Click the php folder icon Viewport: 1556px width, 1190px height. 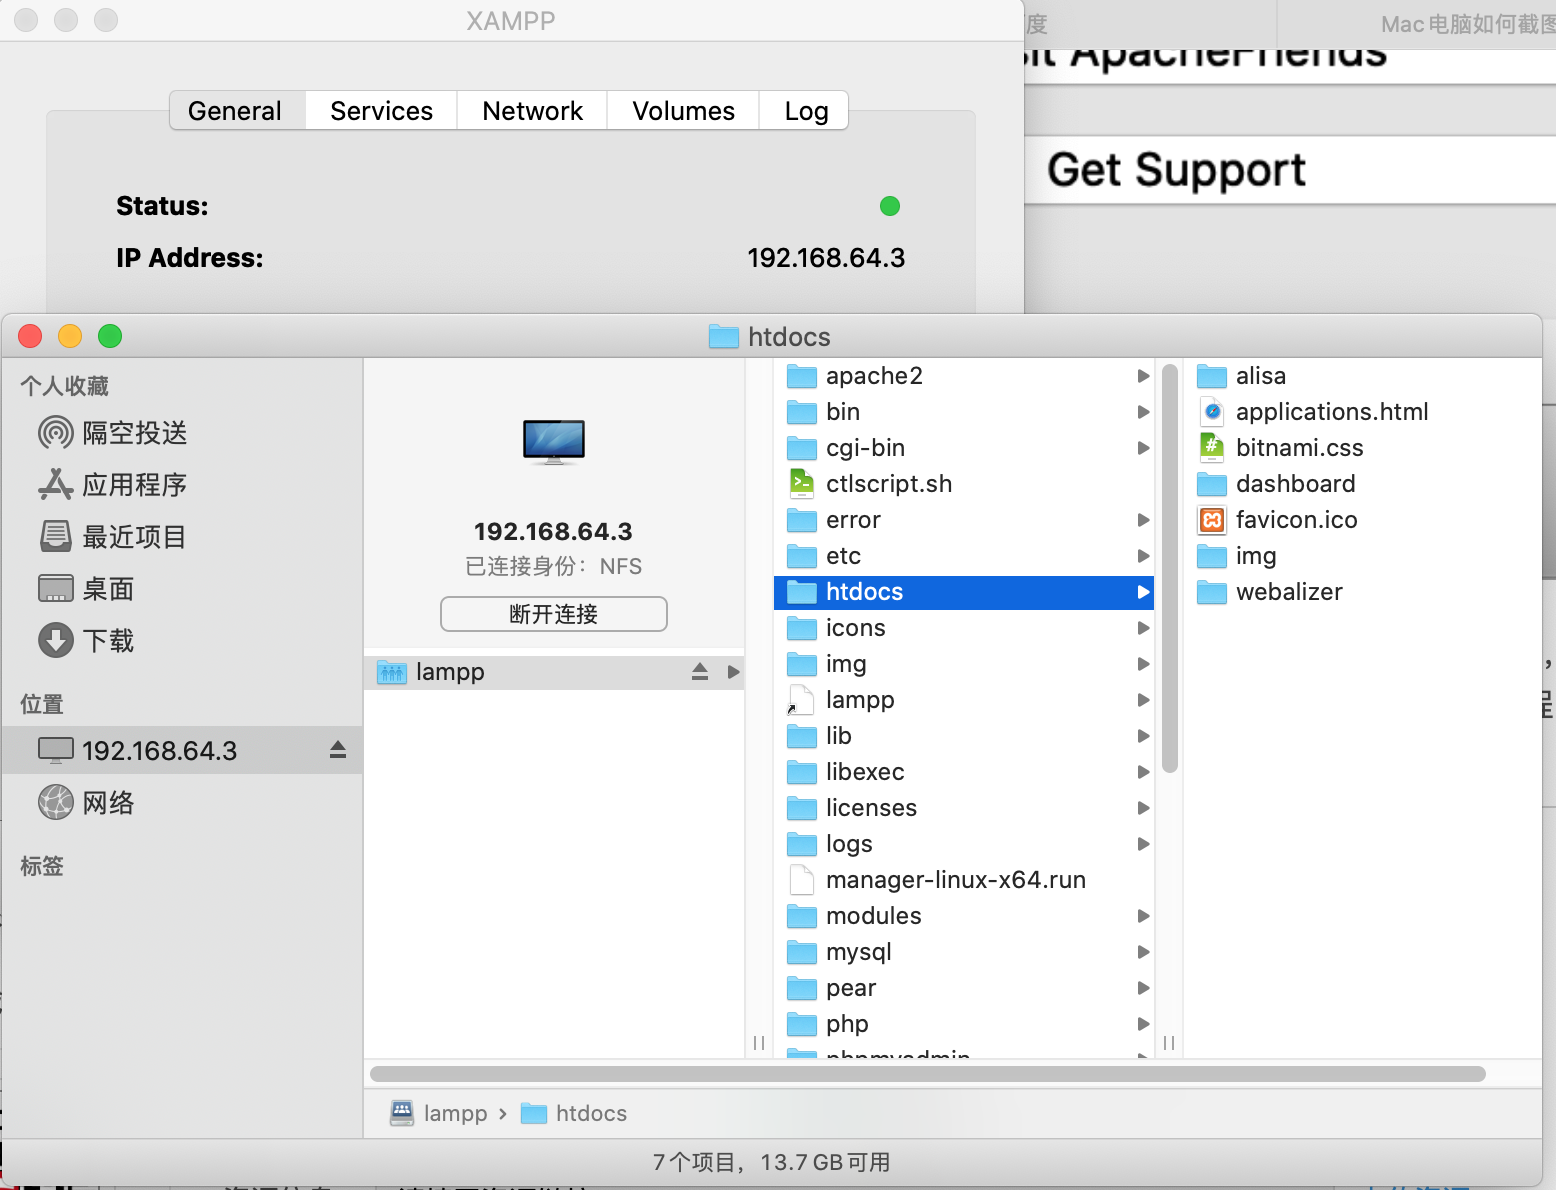tap(802, 1024)
